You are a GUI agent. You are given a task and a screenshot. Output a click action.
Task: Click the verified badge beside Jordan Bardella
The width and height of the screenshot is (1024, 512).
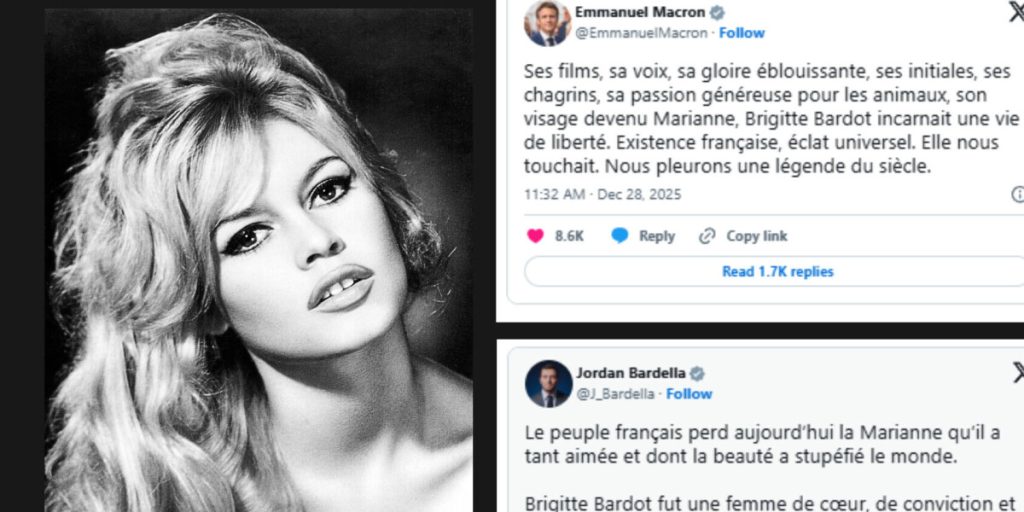pos(697,374)
